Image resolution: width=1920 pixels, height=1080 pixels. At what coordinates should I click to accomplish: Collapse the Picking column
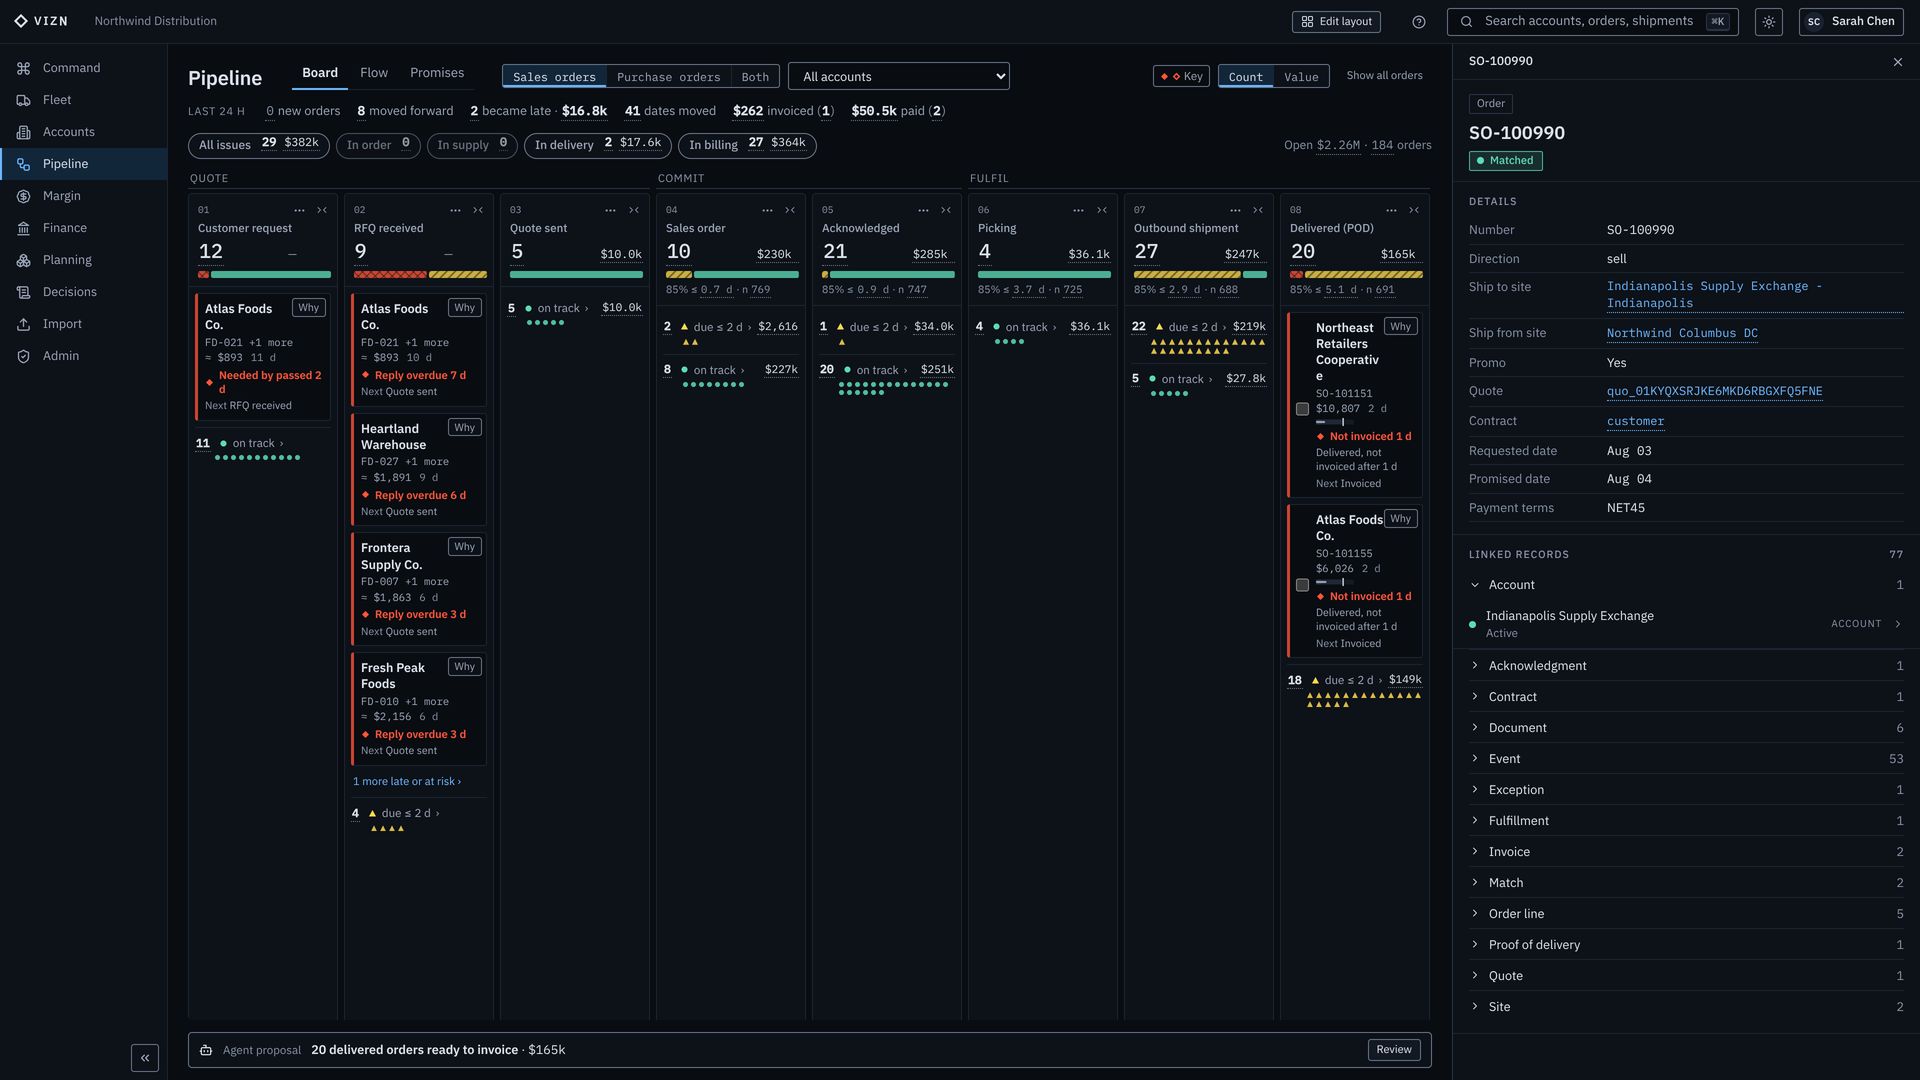click(1102, 210)
